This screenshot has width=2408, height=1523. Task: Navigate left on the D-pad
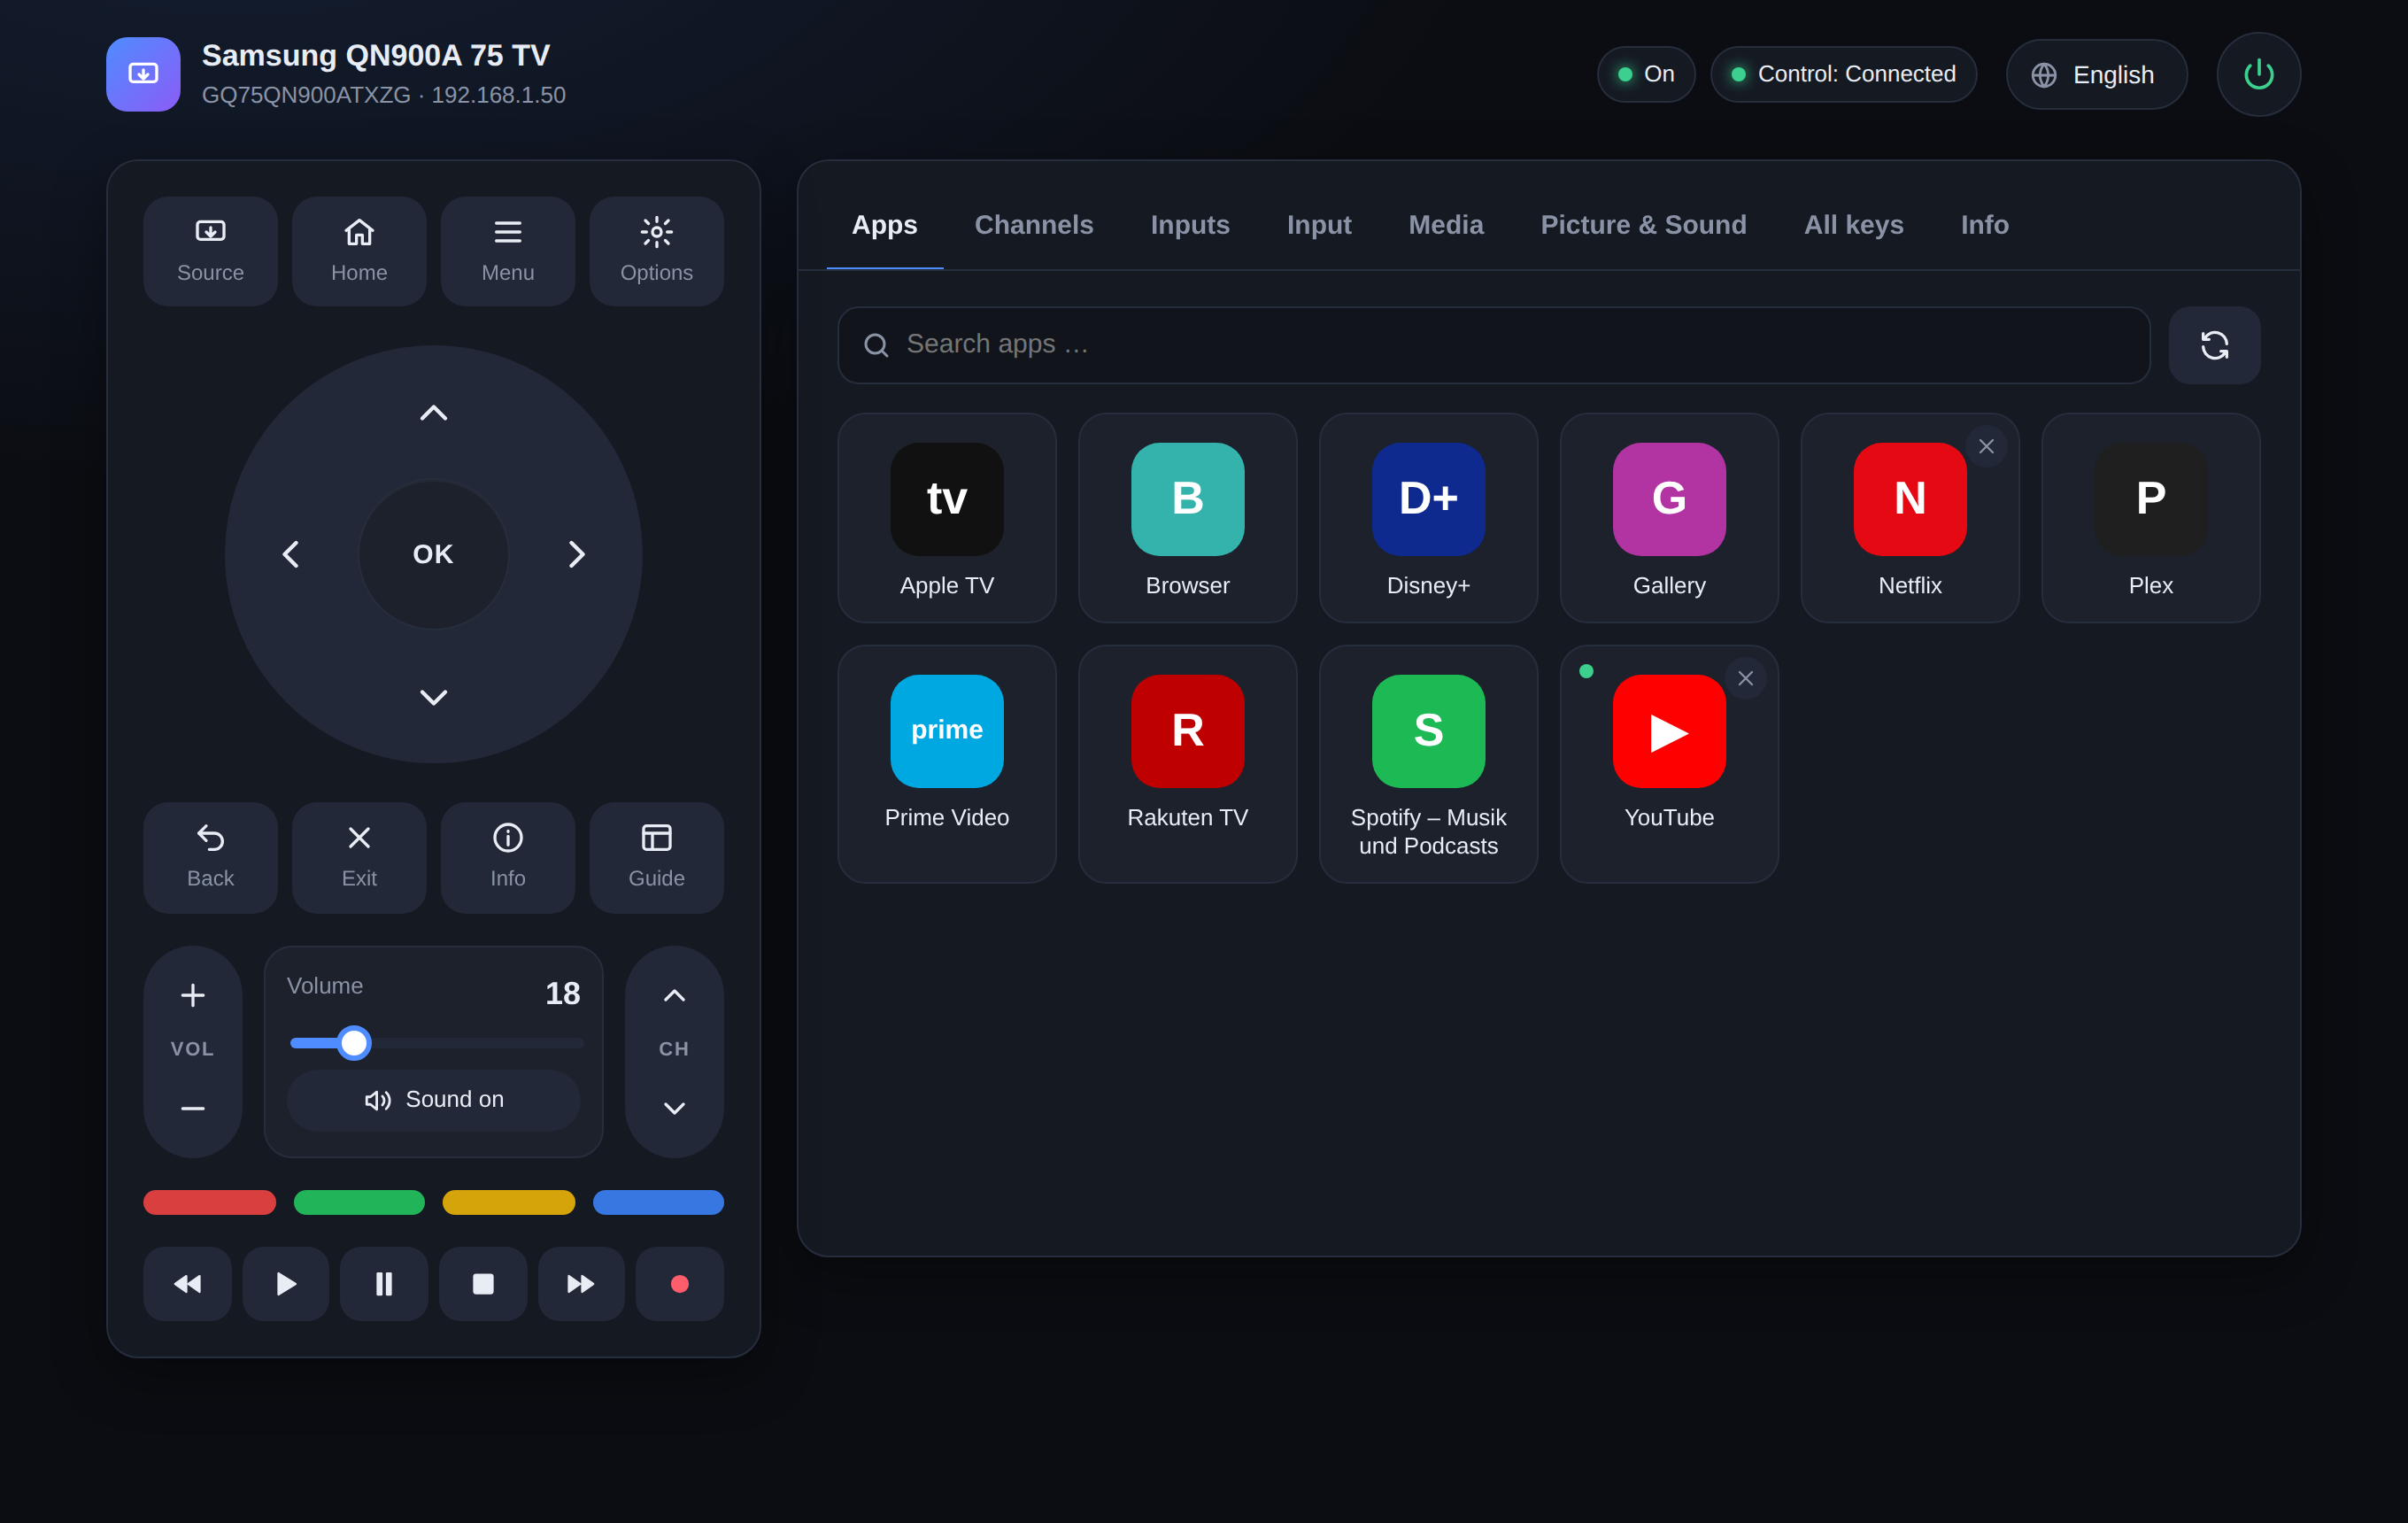[291, 554]
